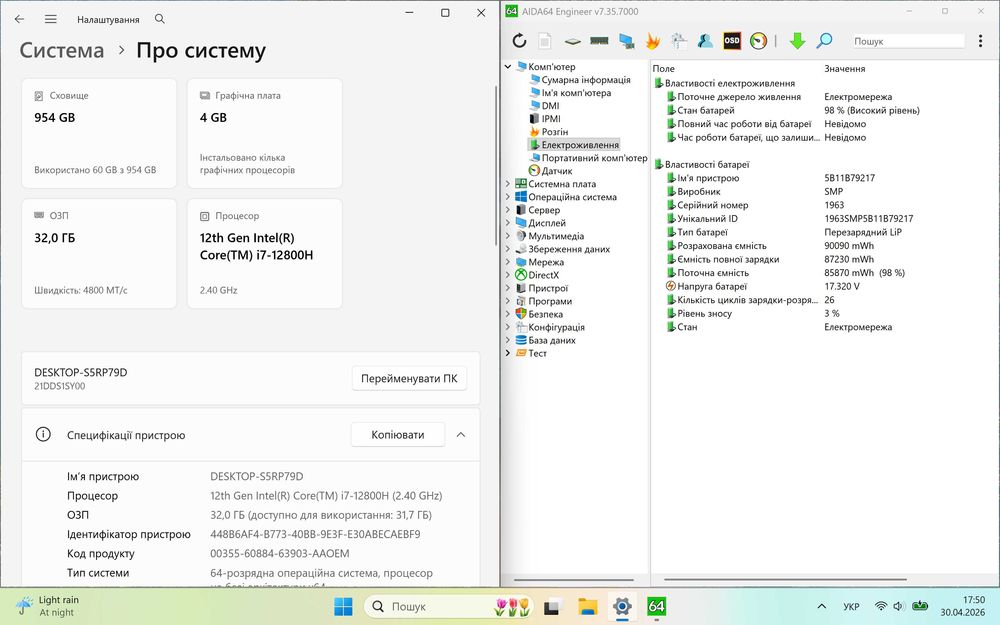Viewport: 1000px width, 625px height.
Task: Expand the Збереження даних tree node
Action: pos(508,249)
